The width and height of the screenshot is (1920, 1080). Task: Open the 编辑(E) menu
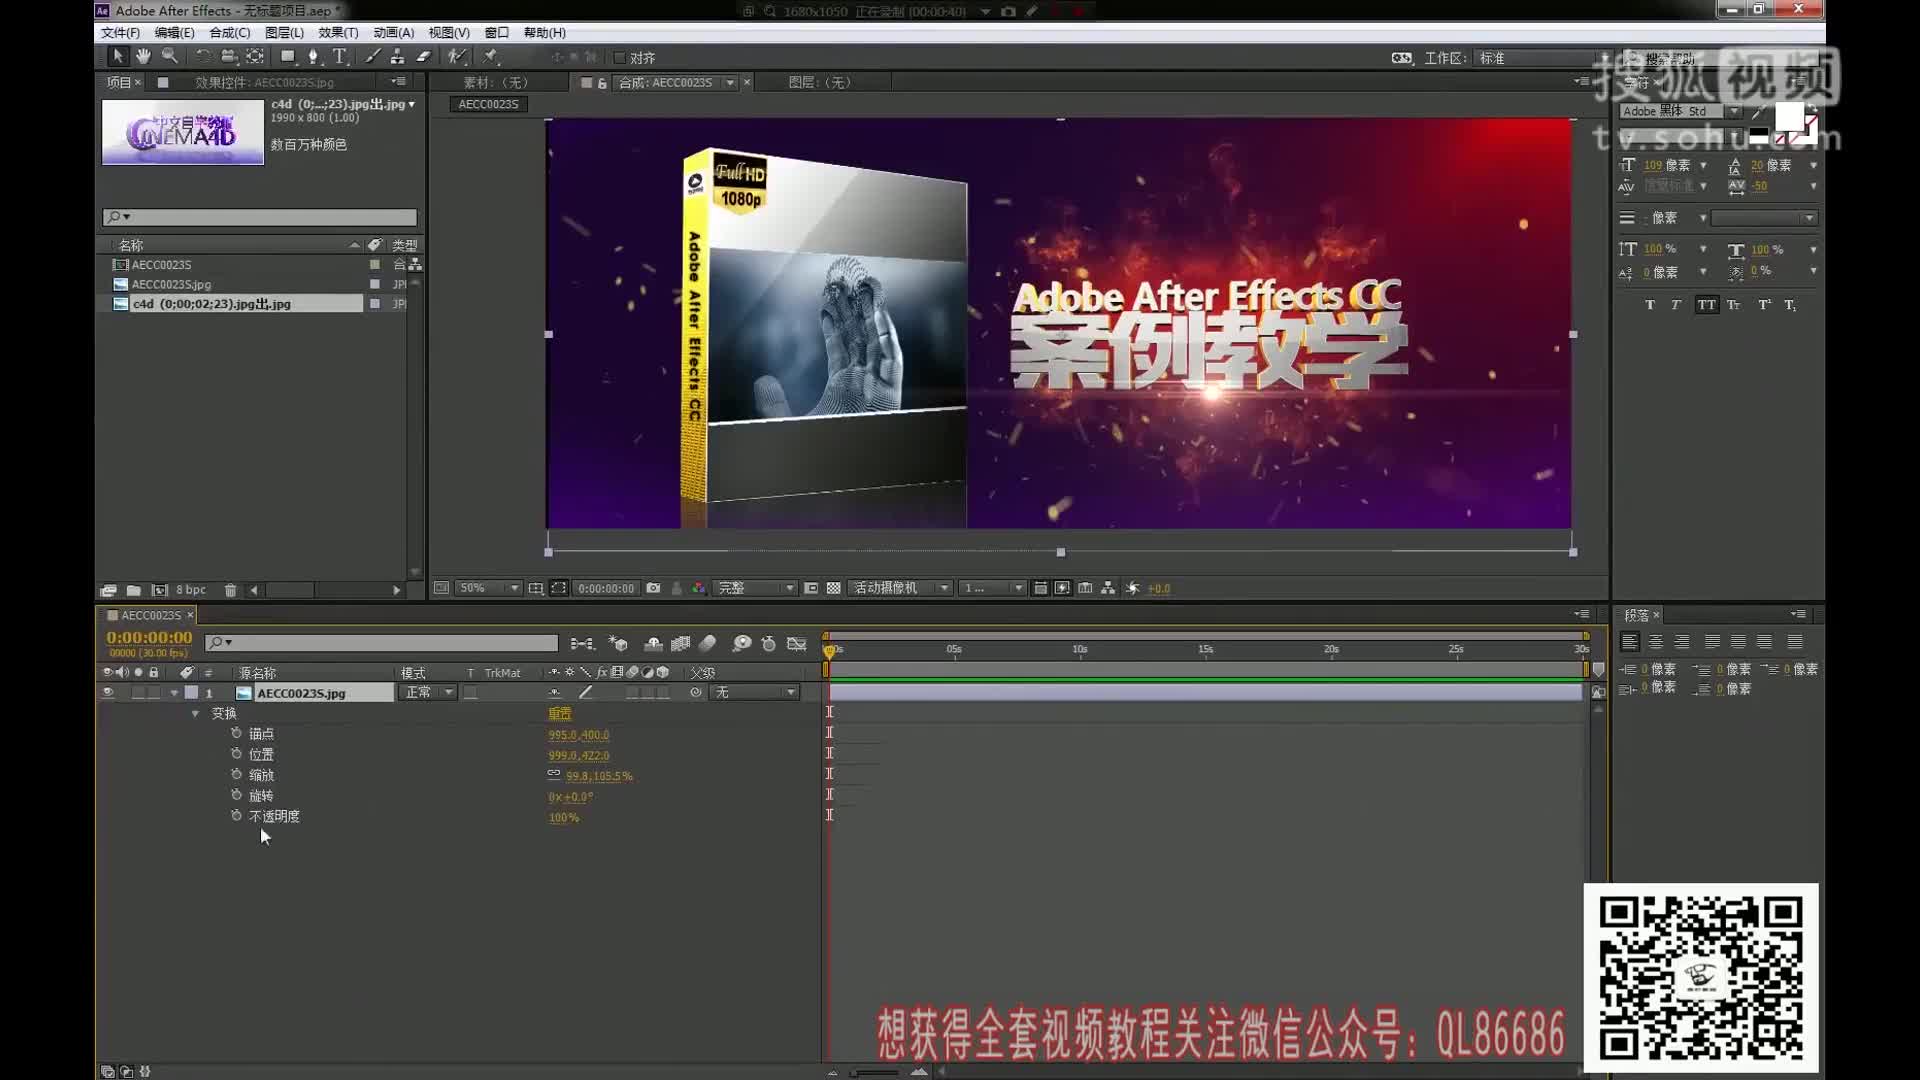click(x=174, y=33)
